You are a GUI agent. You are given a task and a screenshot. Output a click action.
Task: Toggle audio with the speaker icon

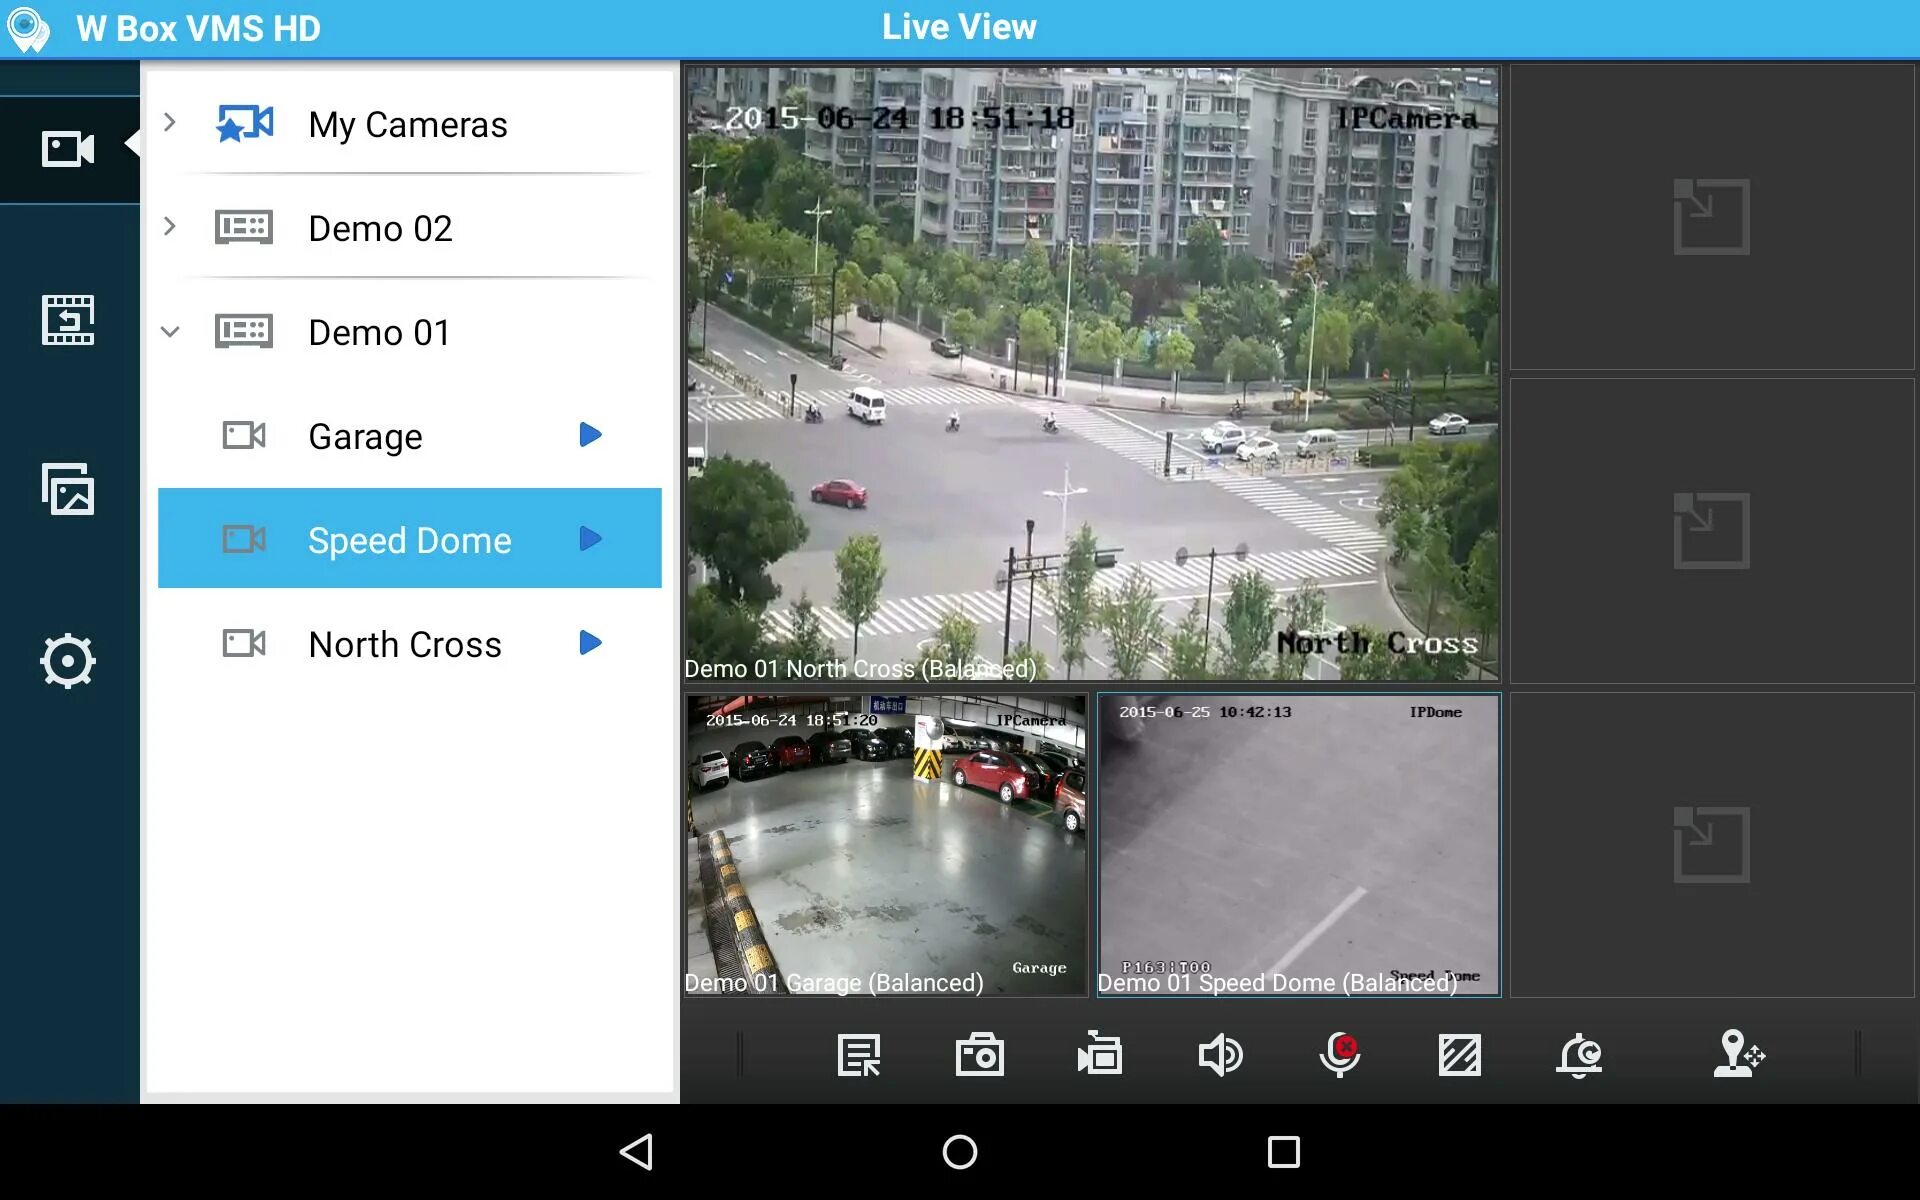click(1219, 1055)
